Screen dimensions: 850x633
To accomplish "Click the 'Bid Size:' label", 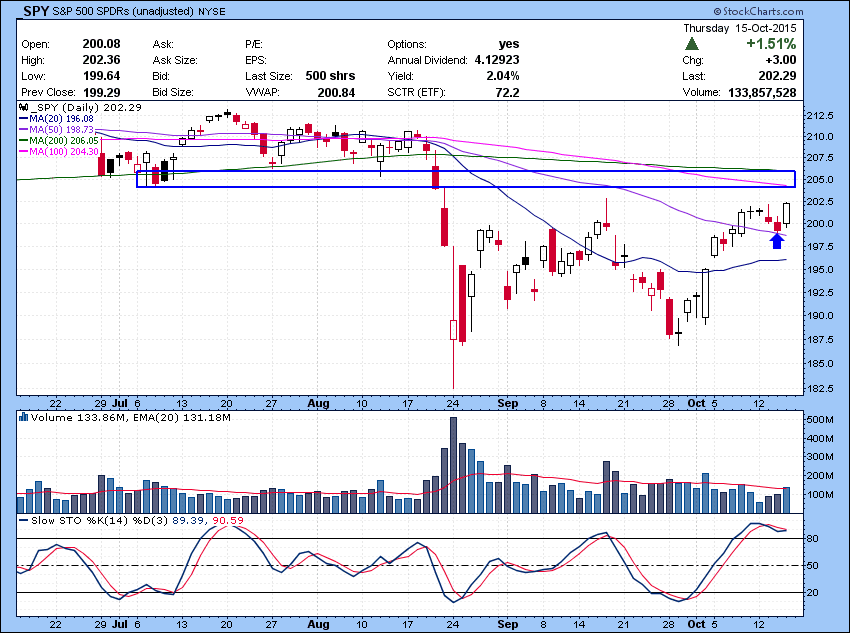I will pyautogui.click(x=172, y=92).
